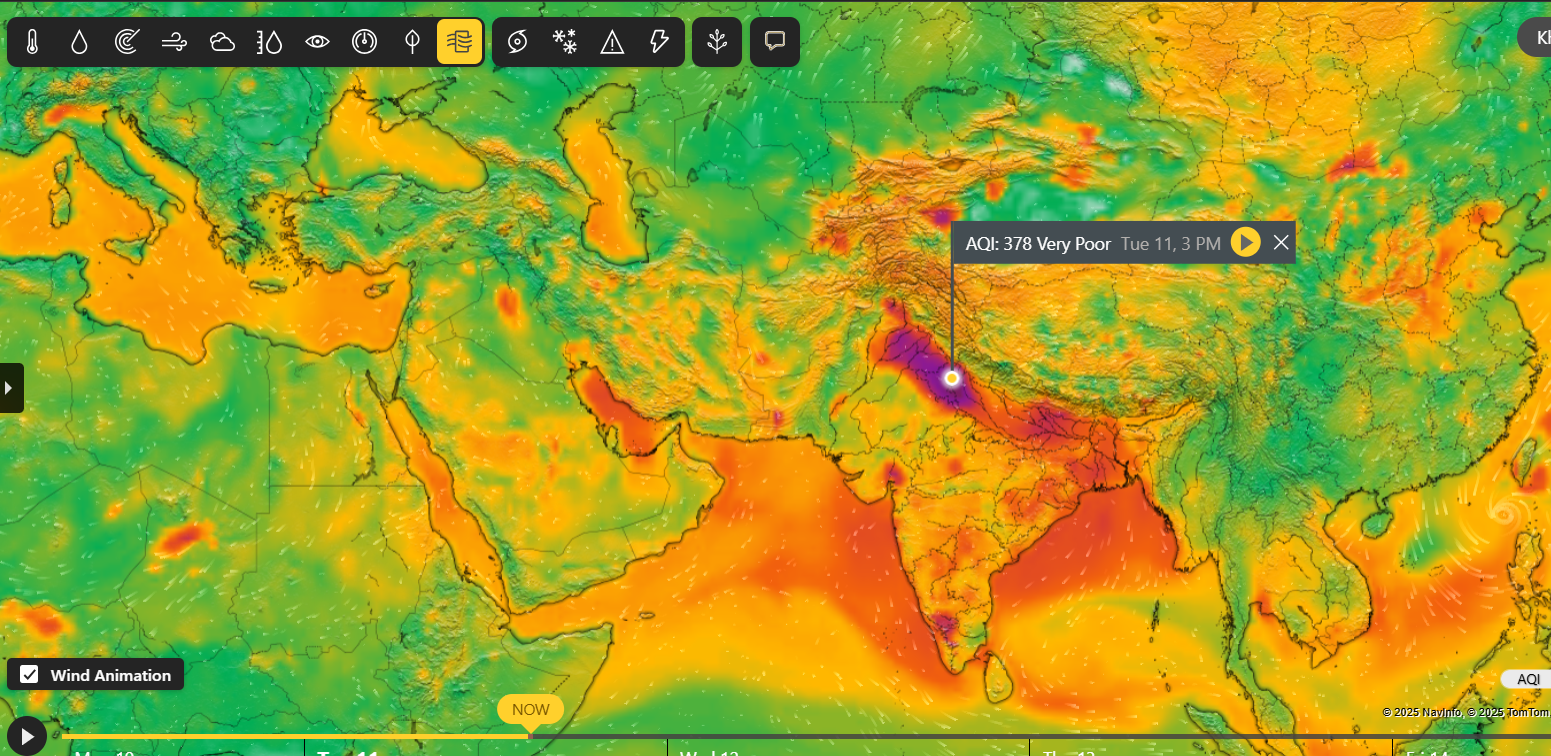Show the Clouds layer
The height and width of the screenshot is (756, 1551).
click(222, 42)
